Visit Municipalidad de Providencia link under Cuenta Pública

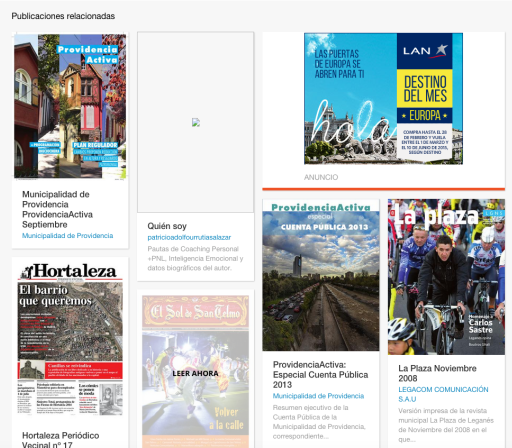pyautogui.click(x=318, y=396)
